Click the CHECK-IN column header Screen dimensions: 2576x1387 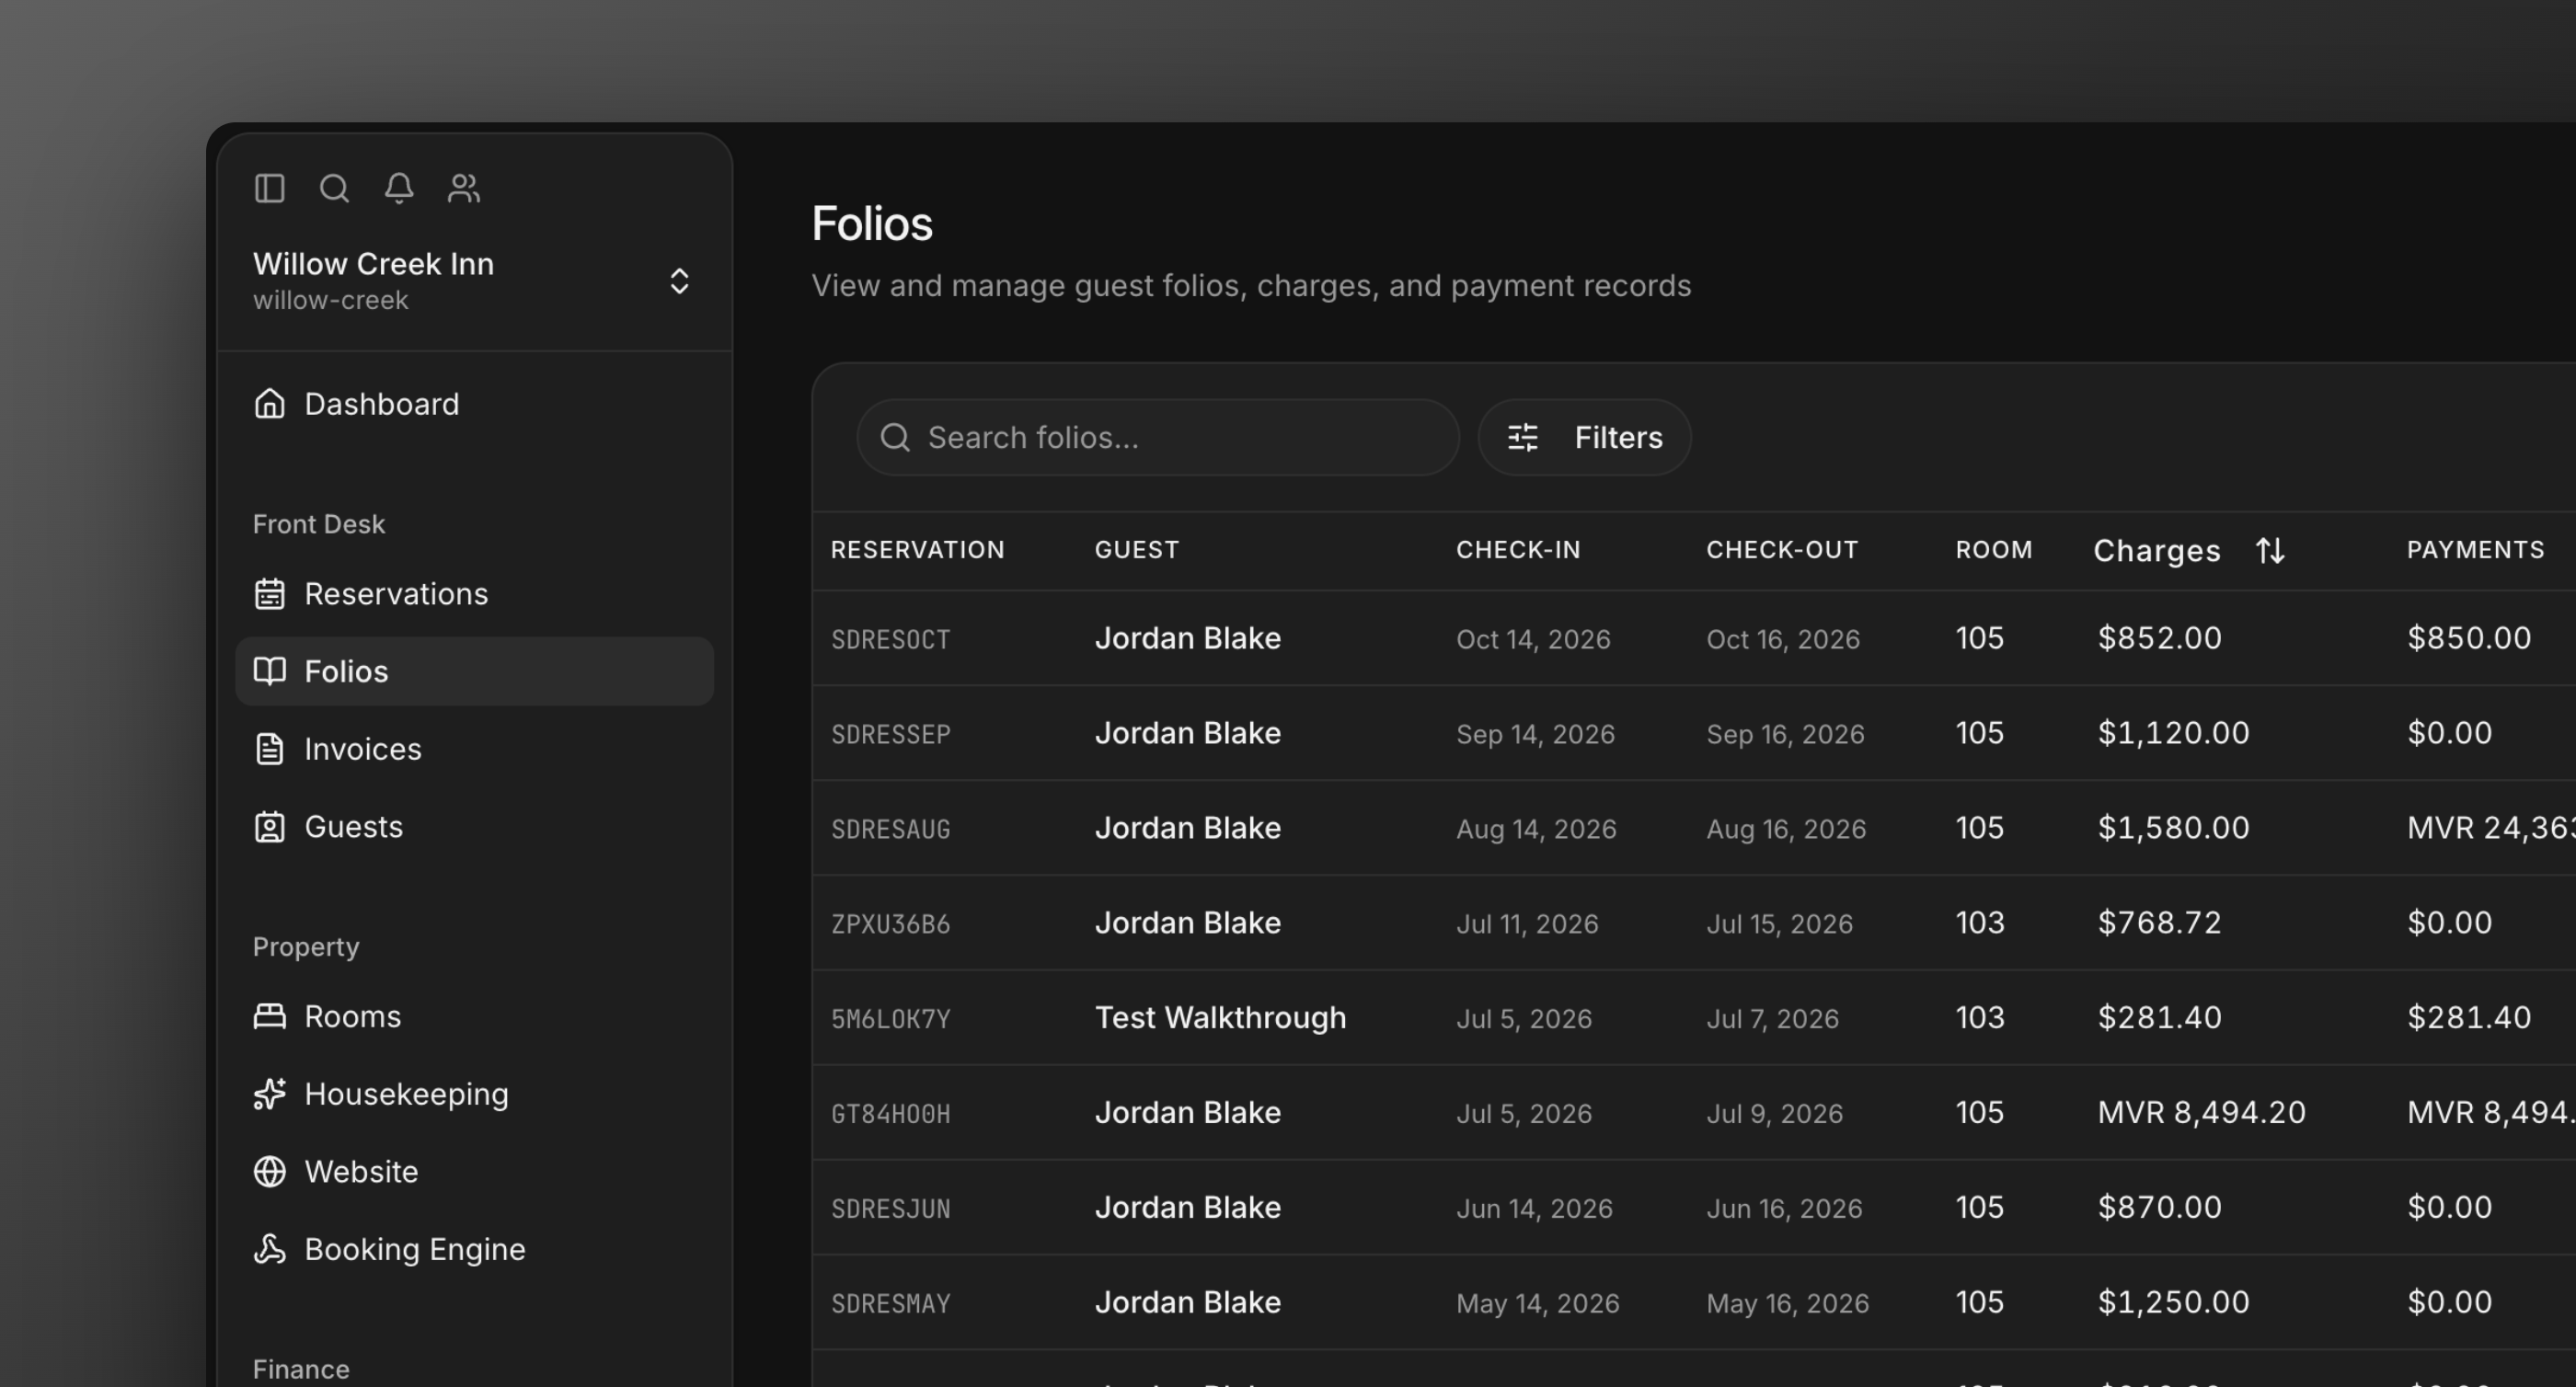coord(1518,550)
